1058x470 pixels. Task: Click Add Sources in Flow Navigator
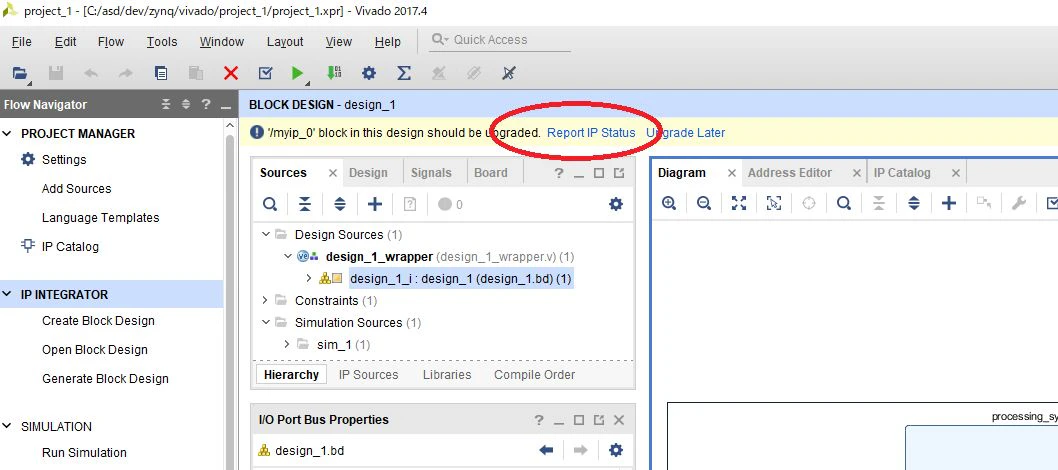[x=76, y=189]
